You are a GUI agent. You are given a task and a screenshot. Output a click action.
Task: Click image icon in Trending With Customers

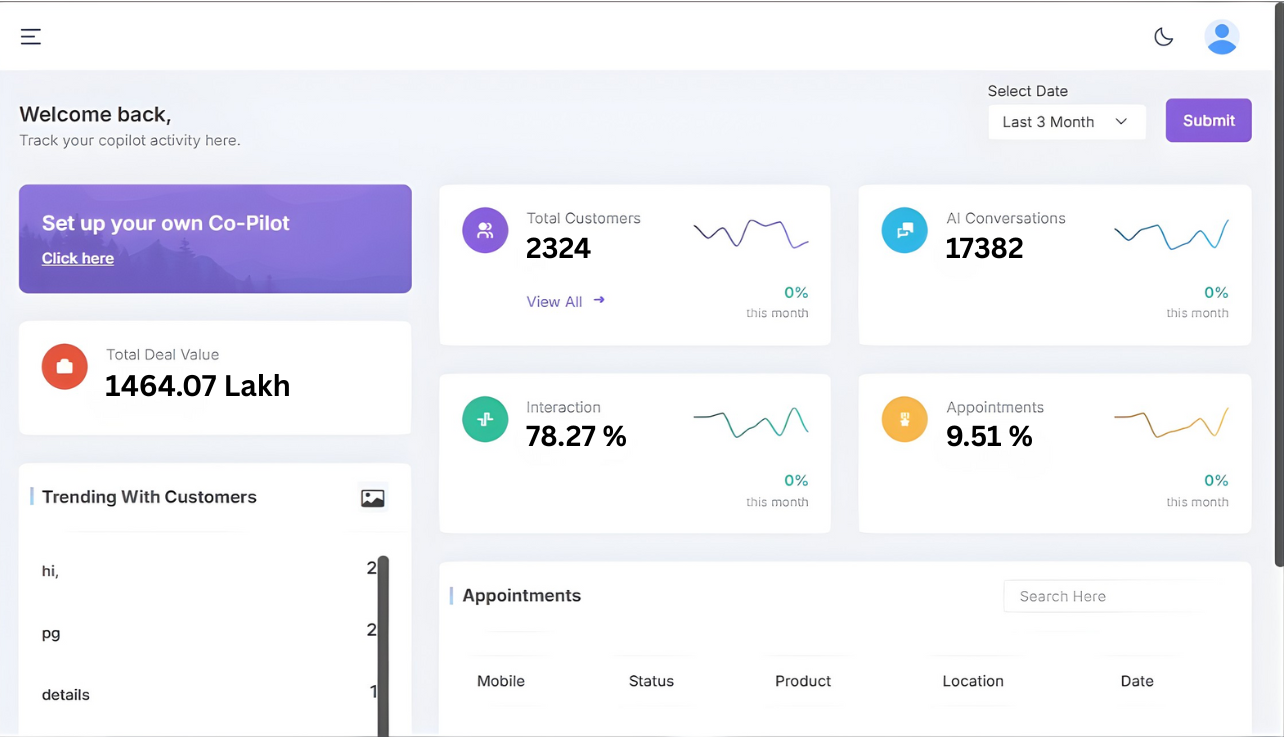click(x=373, y=498)
